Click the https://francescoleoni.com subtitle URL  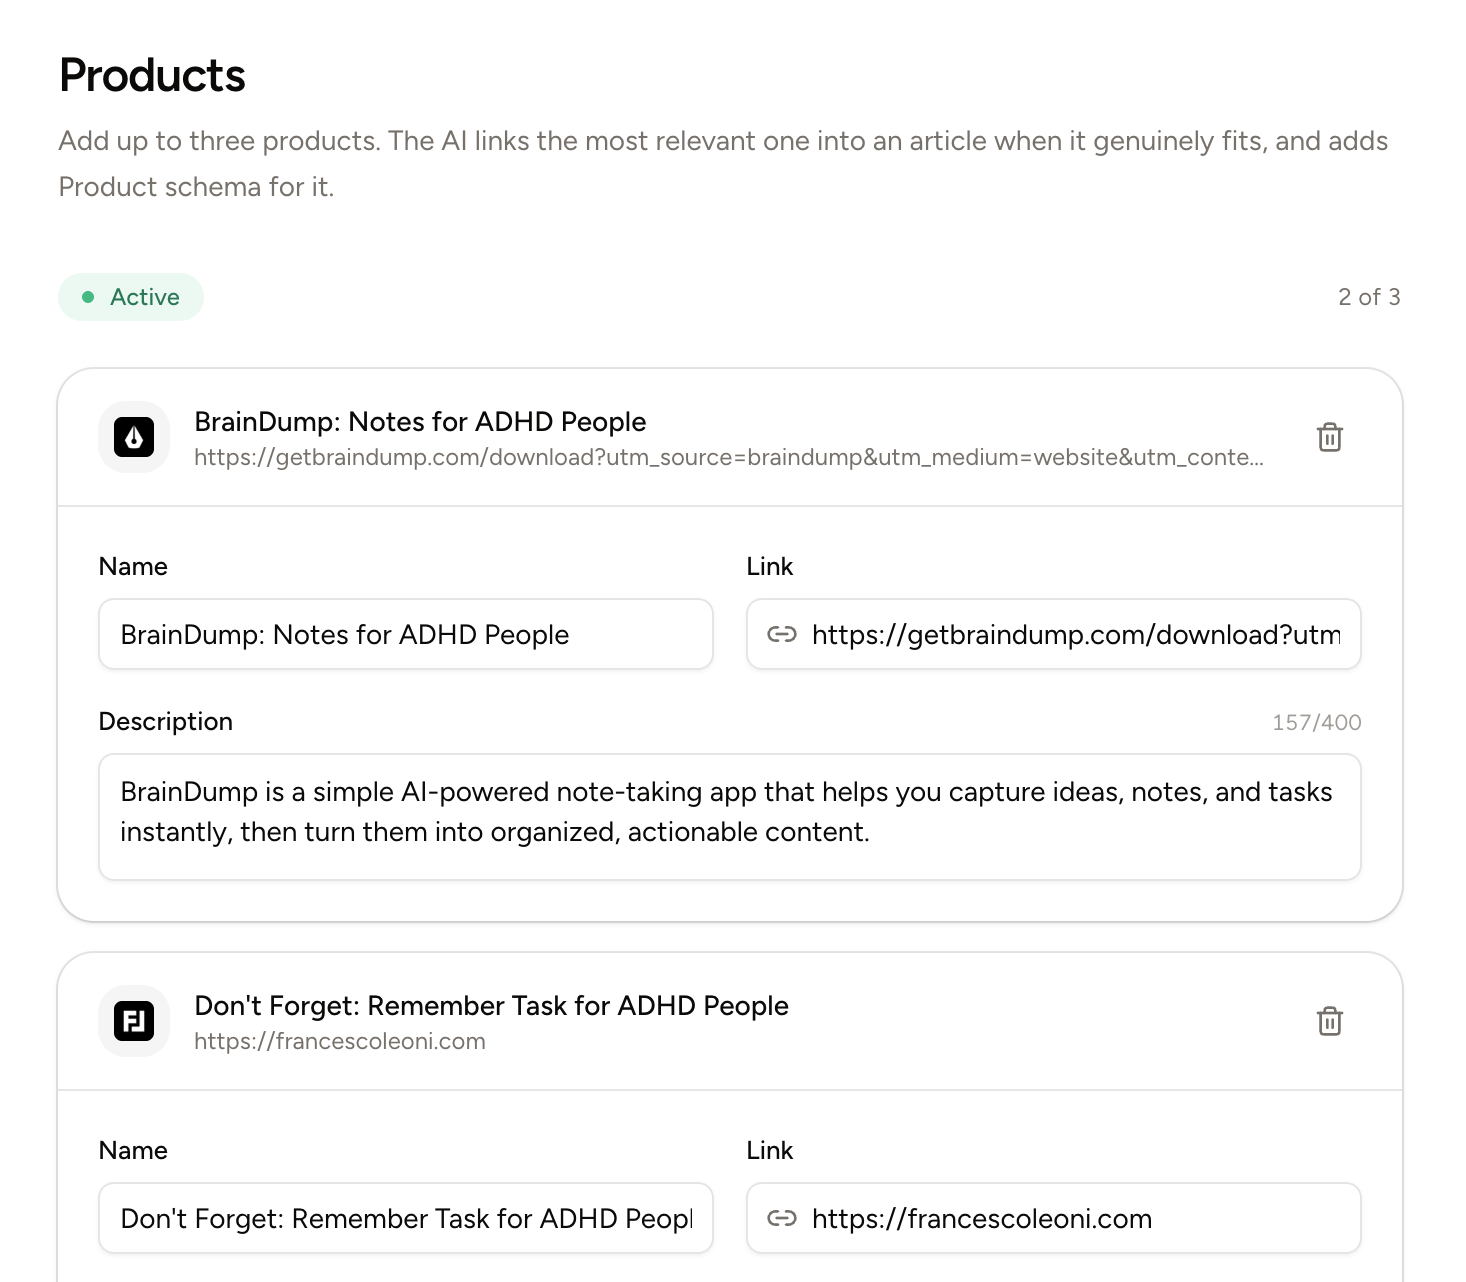pos(340,1041)
